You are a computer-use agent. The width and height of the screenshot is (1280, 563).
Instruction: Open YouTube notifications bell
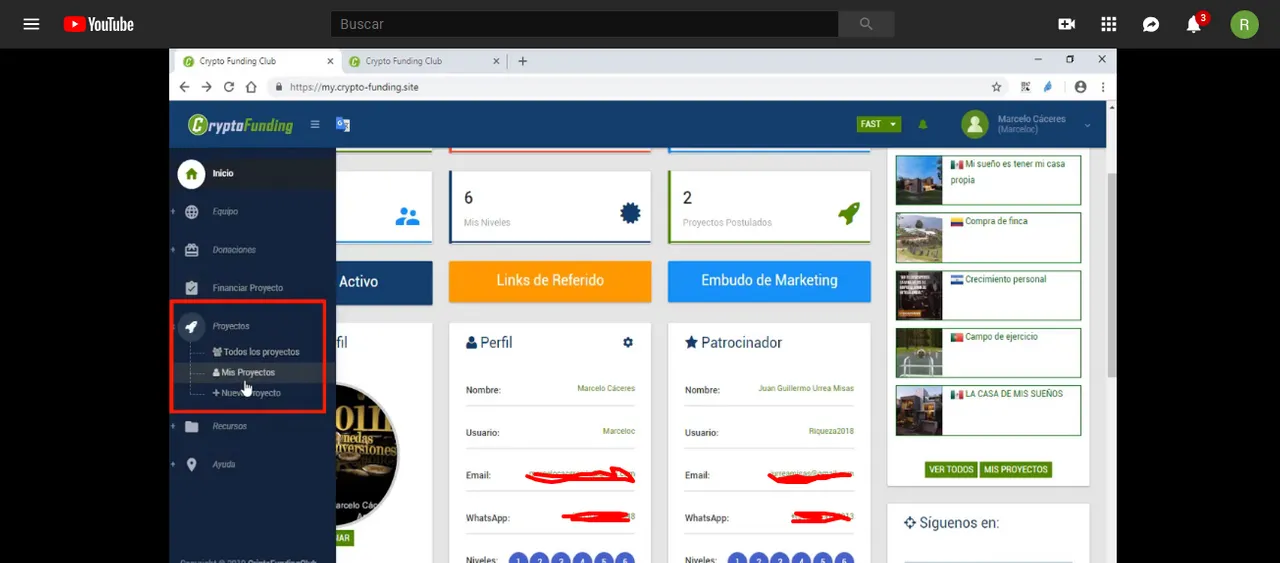1193,24
